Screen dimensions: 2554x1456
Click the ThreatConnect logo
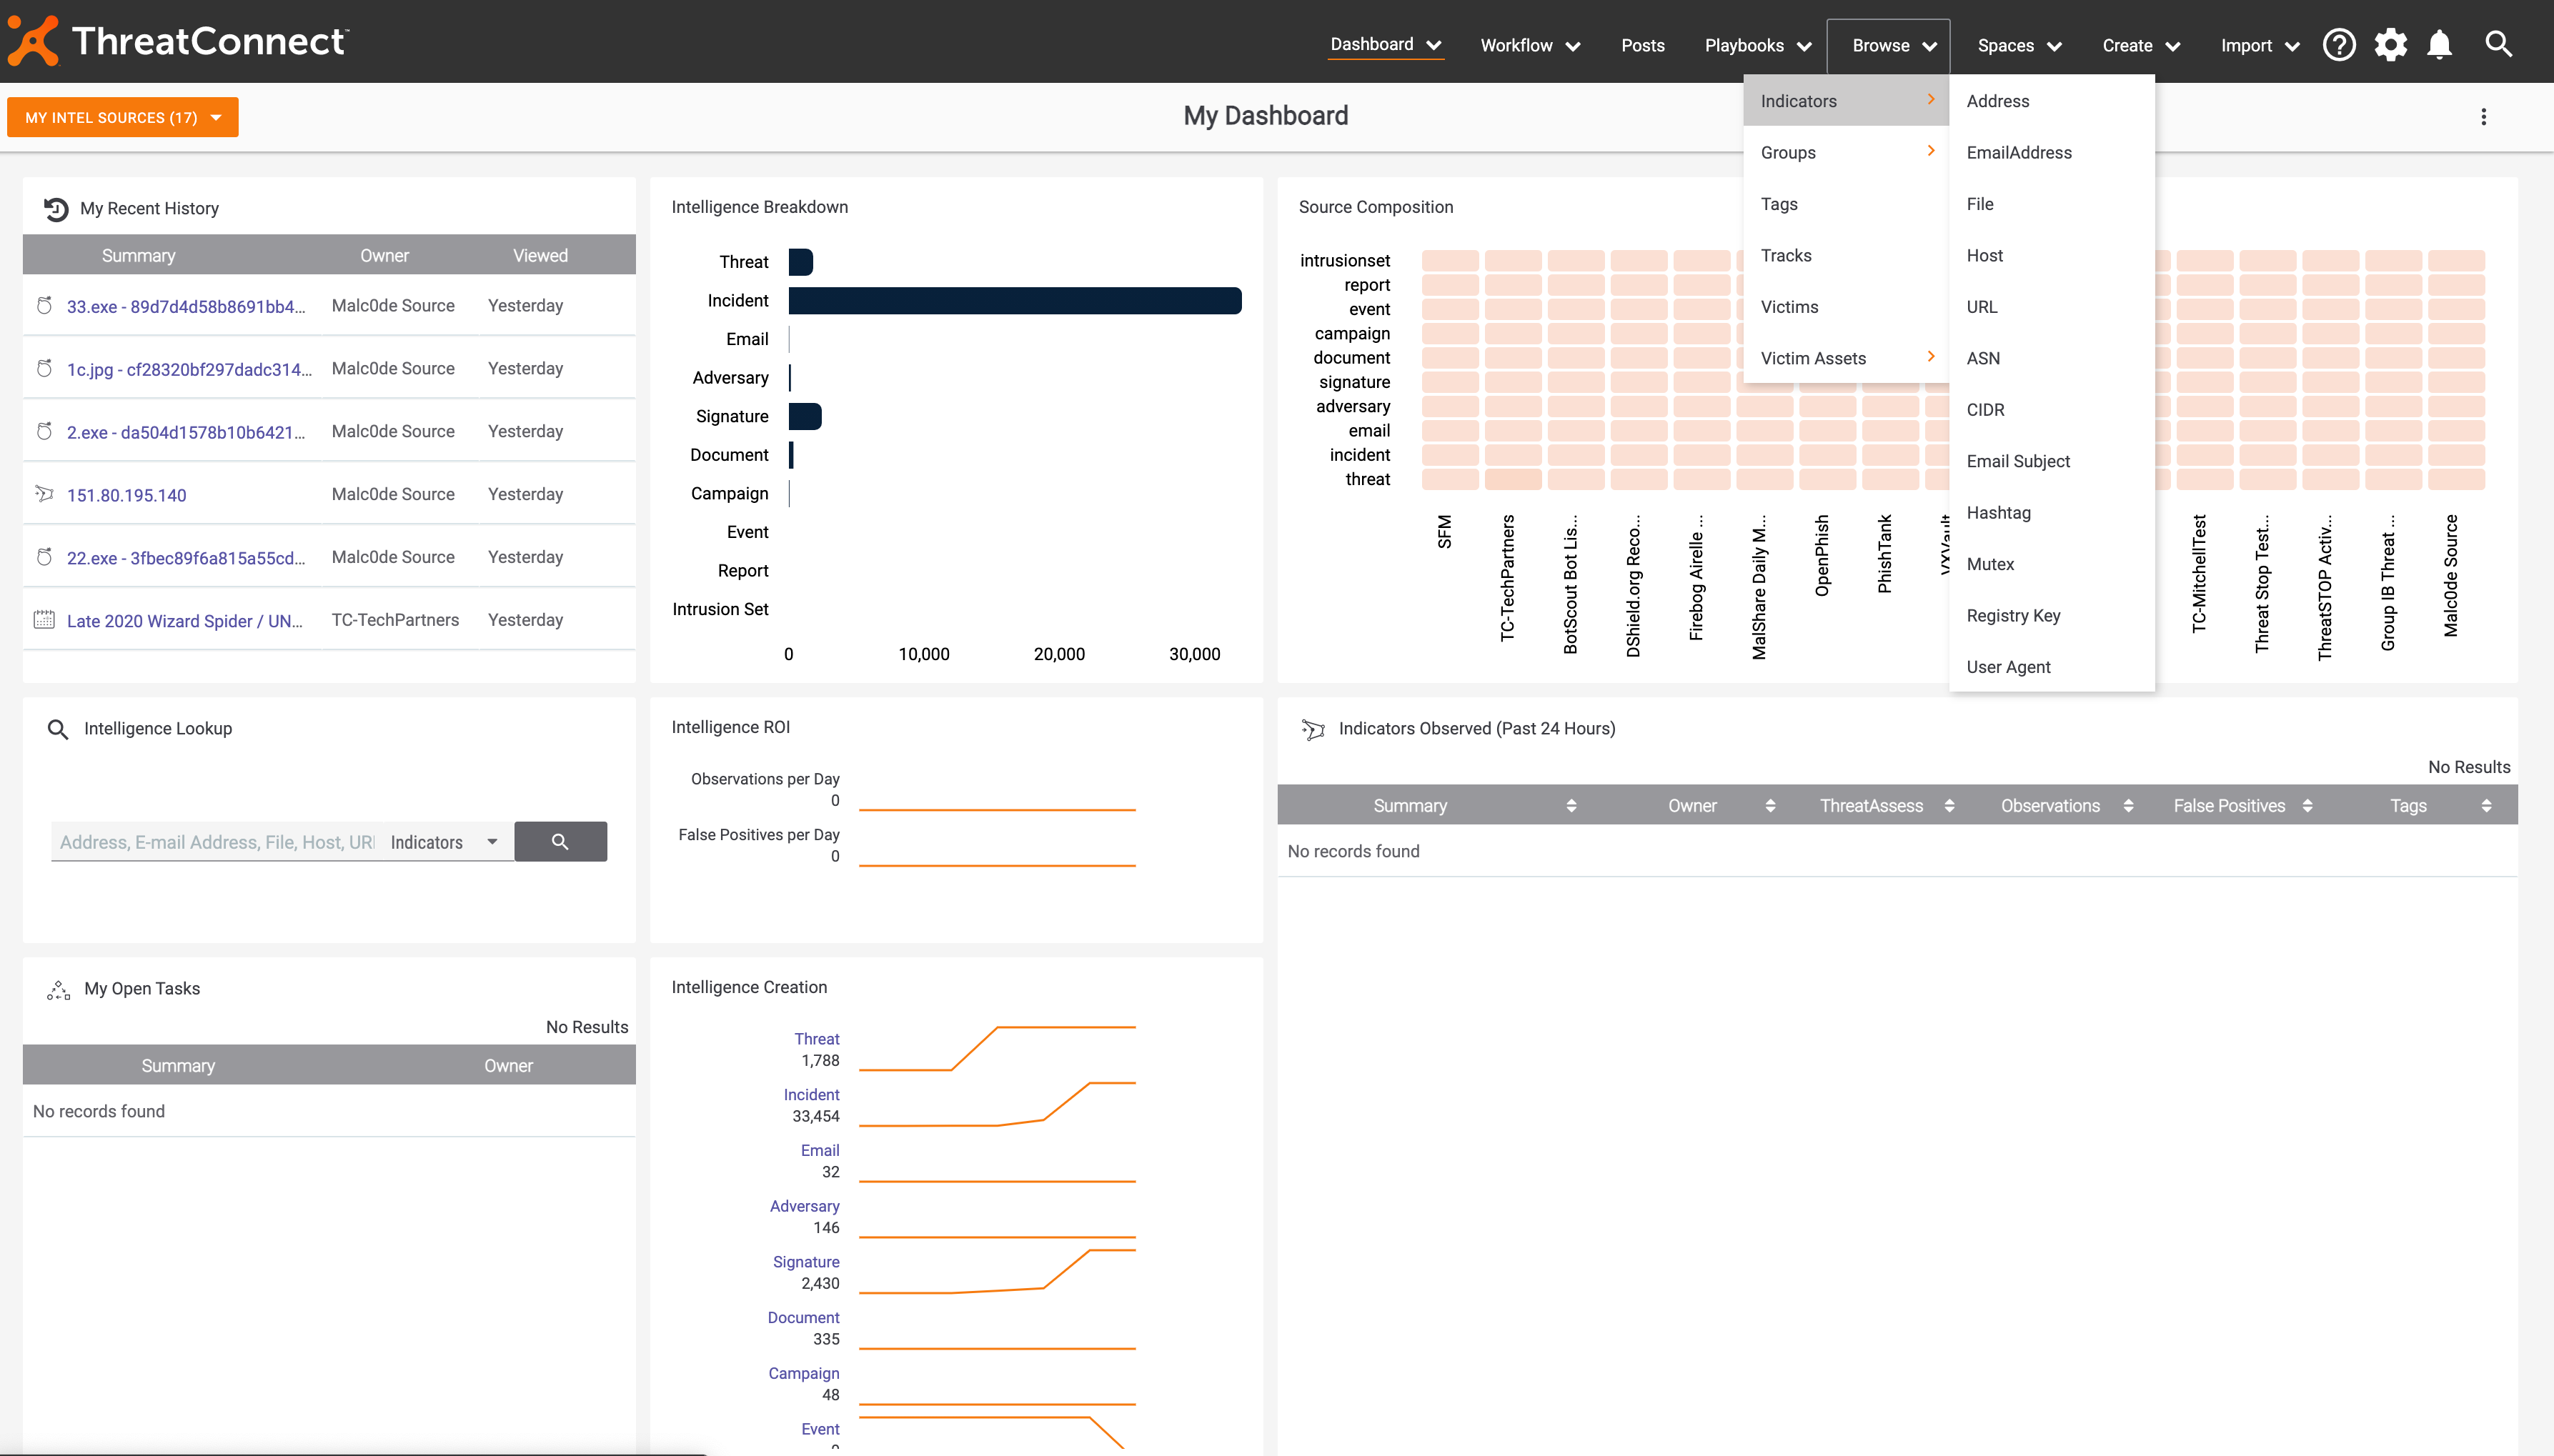[x=178, y=41]
